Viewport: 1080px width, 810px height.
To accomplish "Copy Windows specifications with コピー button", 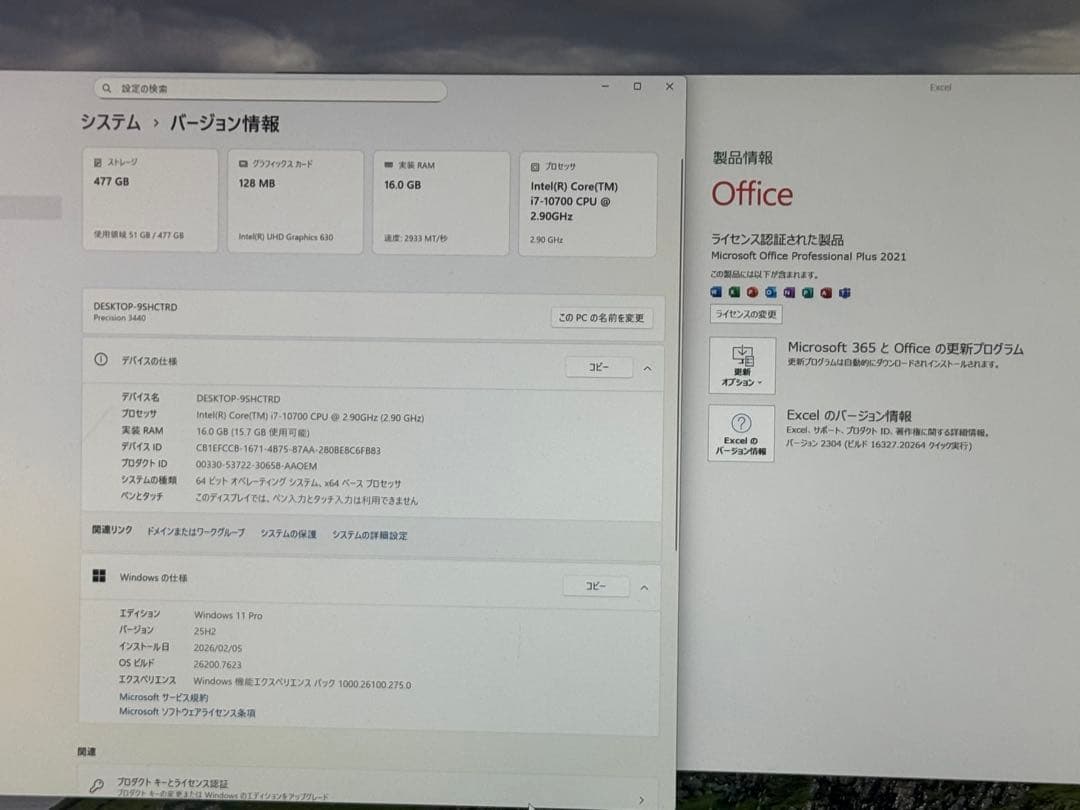I will [596, 585].
